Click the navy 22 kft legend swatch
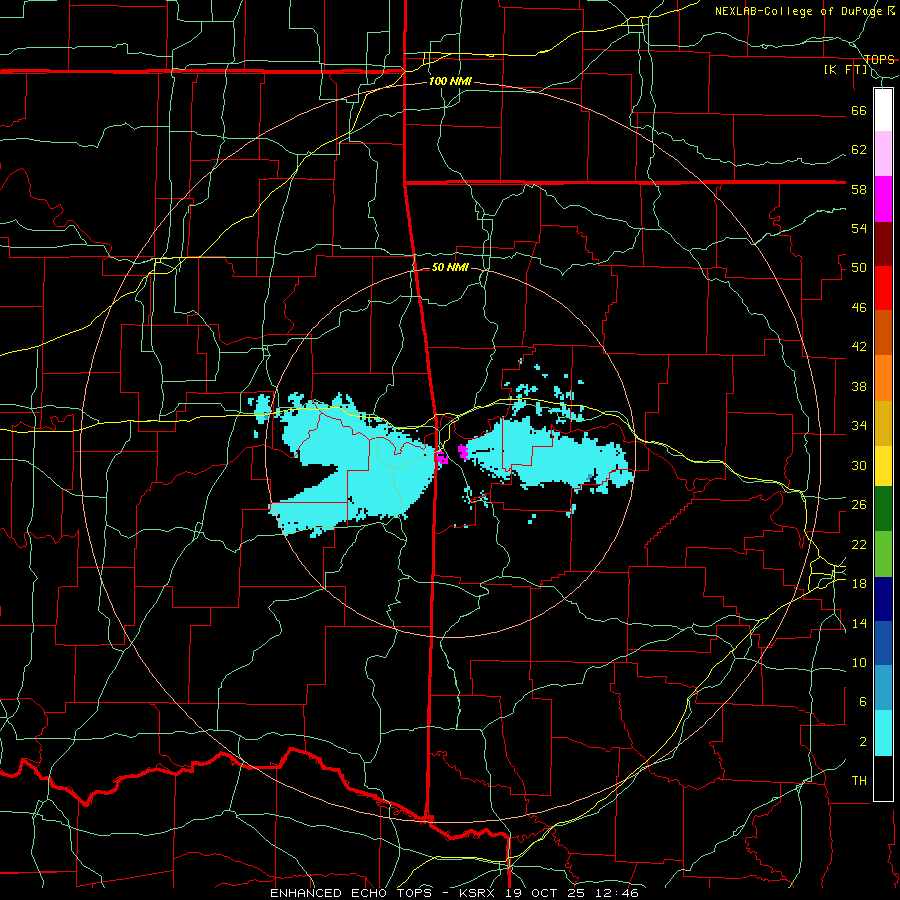The image size is (900, 900). tap(883, 599)
